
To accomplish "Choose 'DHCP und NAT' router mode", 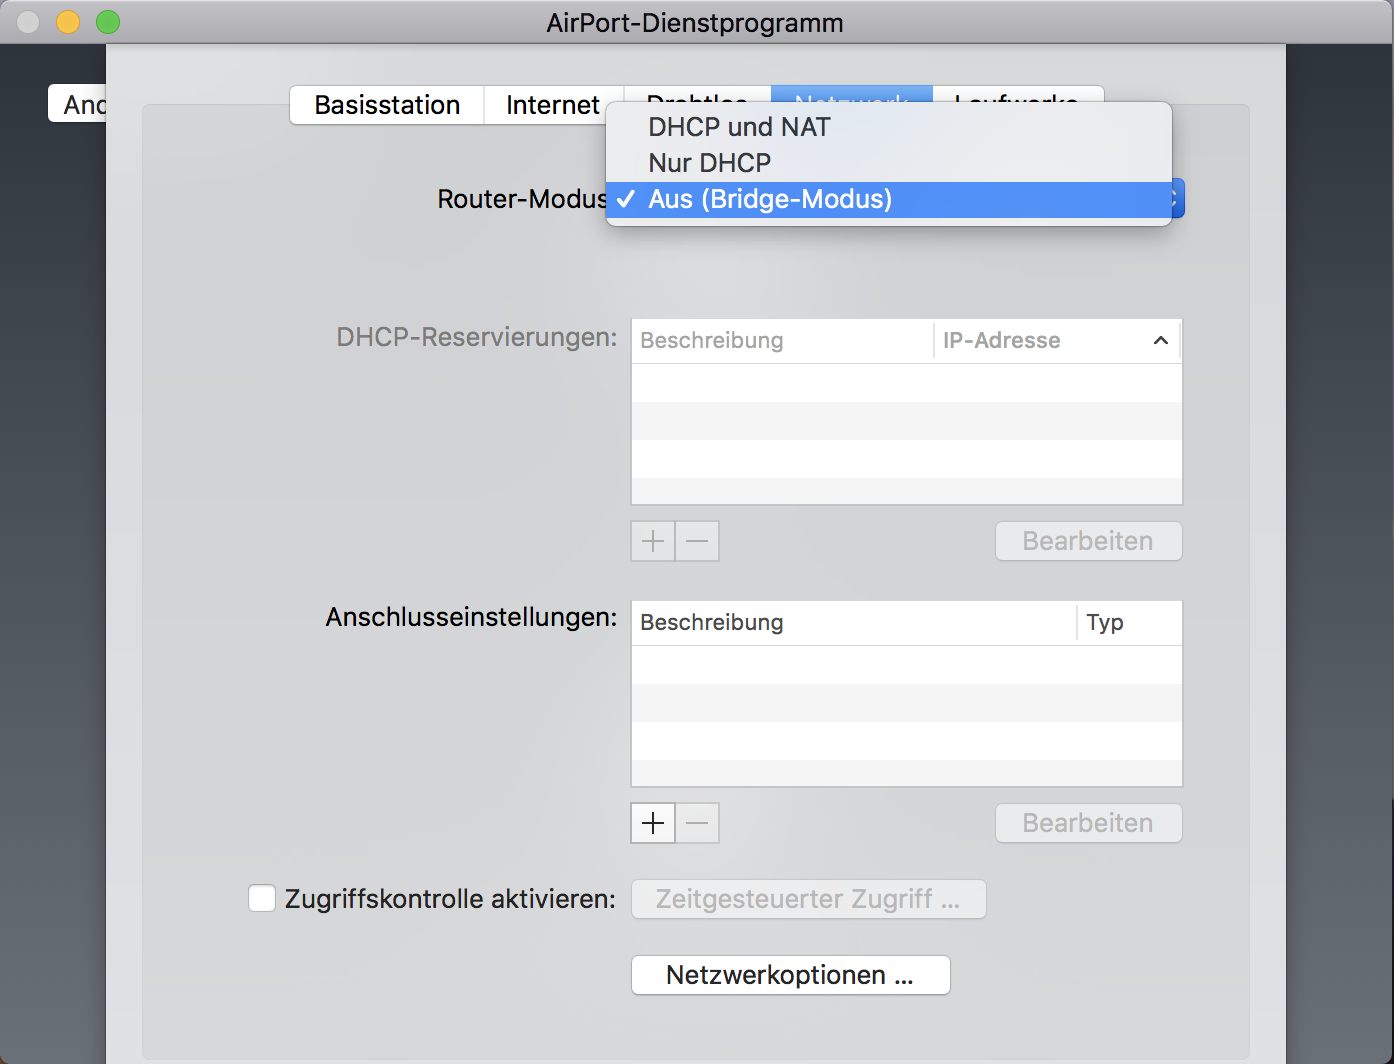I will click(x=888, y=127).
